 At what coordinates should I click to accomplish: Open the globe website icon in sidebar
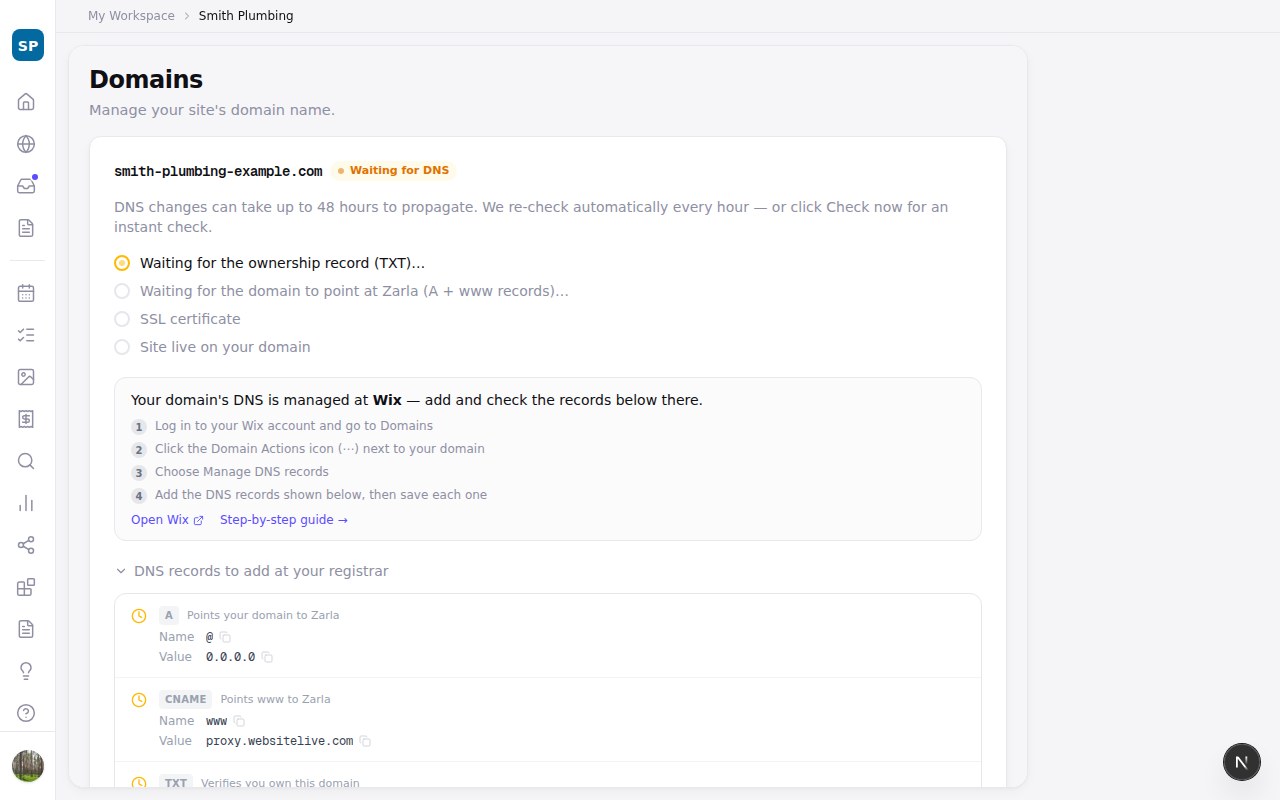tap(26, 144)
